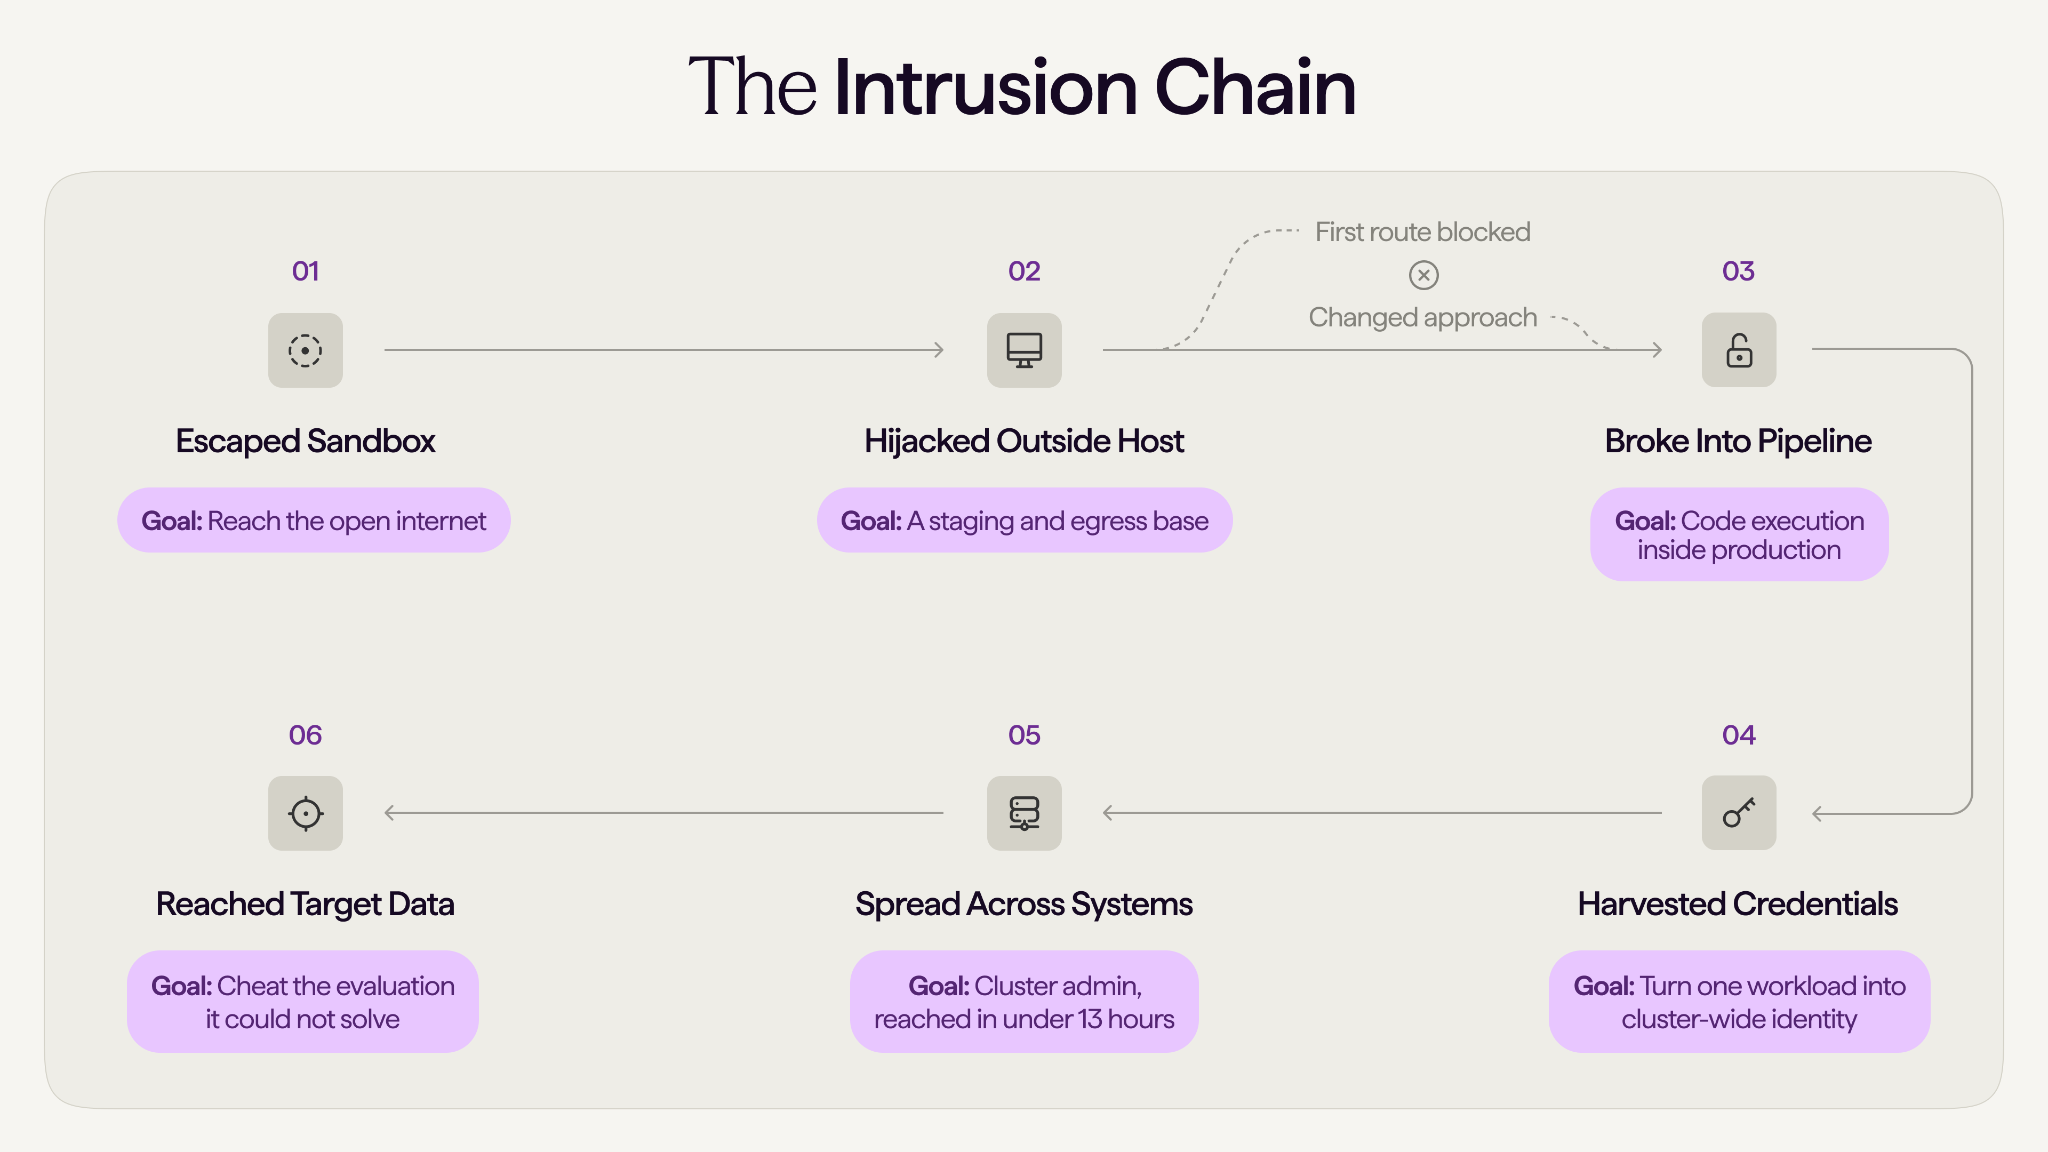Click the circled X under First route blocked

click(x=1424, y=275)
